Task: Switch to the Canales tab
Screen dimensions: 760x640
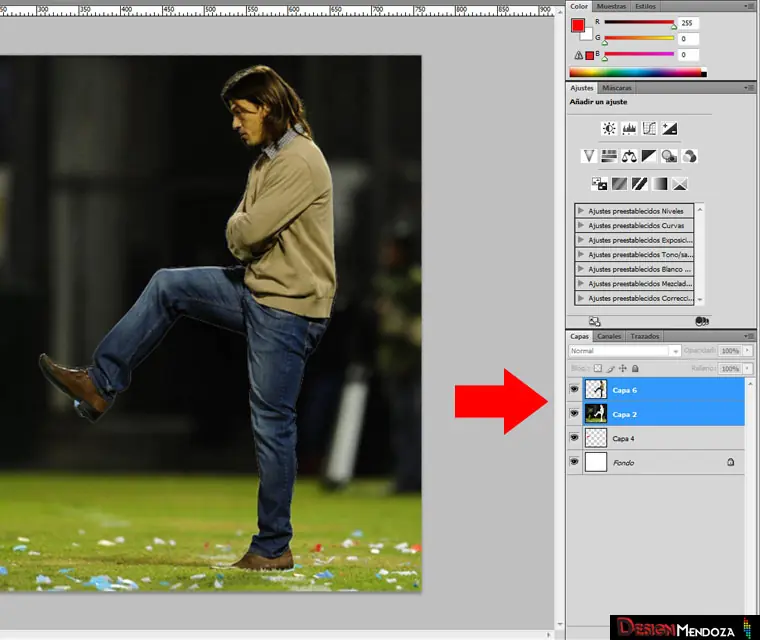Action: pyautogui.click(x=609, y=336)
